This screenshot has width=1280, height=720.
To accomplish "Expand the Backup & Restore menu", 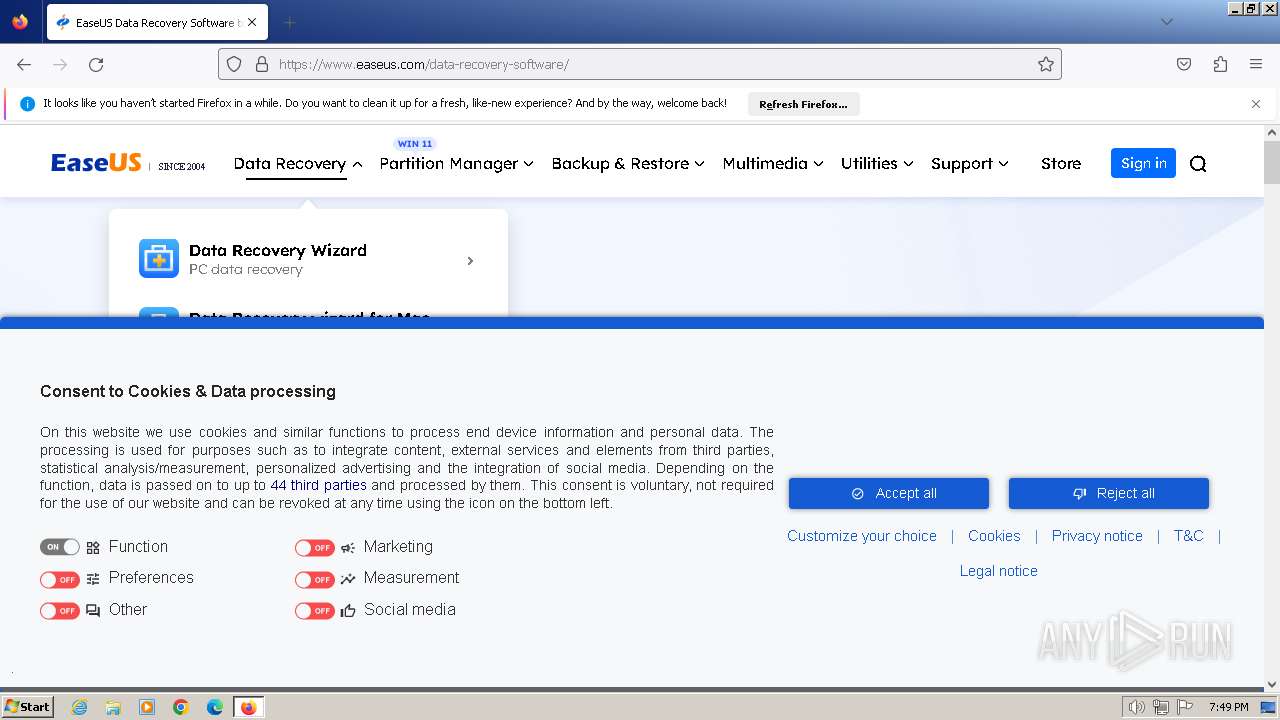I will click(628, 164).
